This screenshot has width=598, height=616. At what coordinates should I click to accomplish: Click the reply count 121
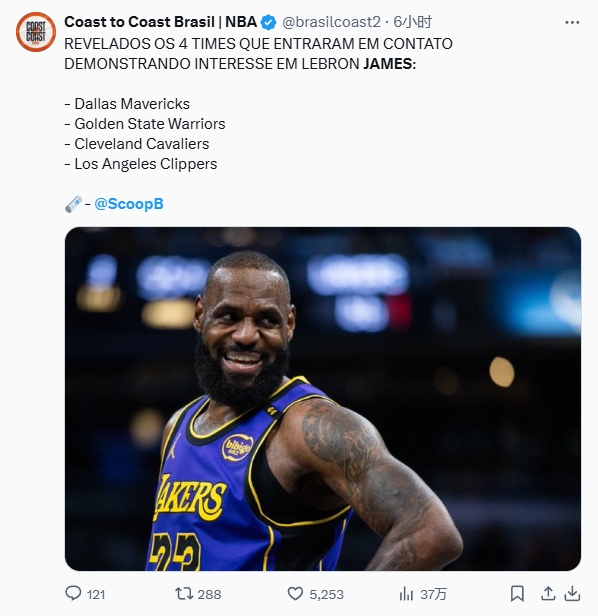click(x=96, y=594)
